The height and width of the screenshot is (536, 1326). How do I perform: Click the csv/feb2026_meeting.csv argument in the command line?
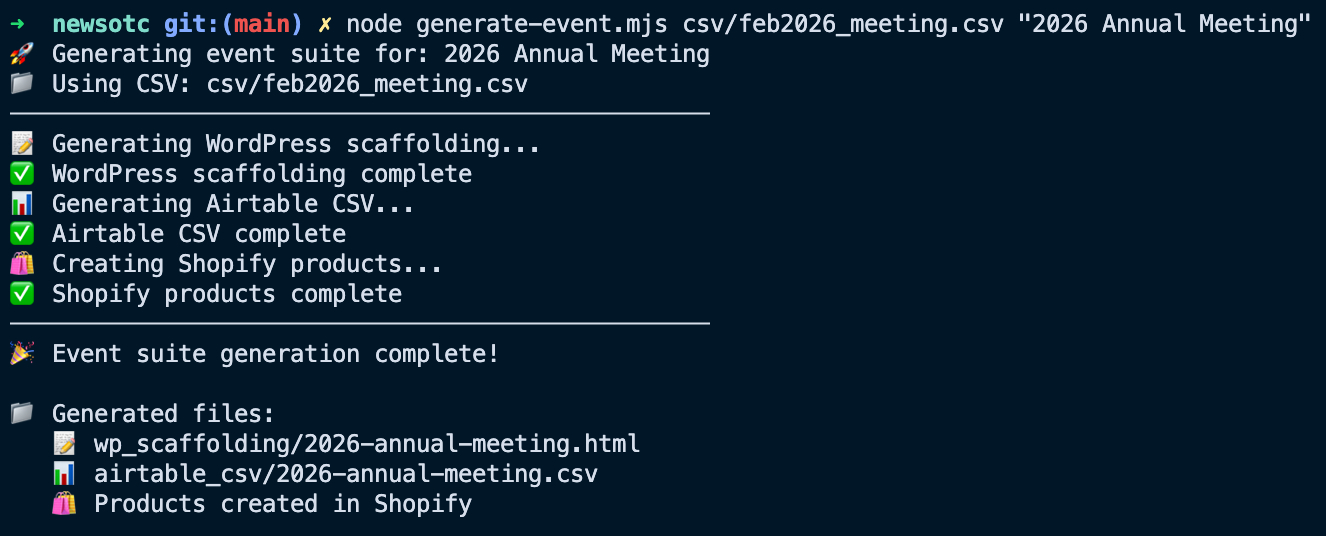[x=842, y=24]
